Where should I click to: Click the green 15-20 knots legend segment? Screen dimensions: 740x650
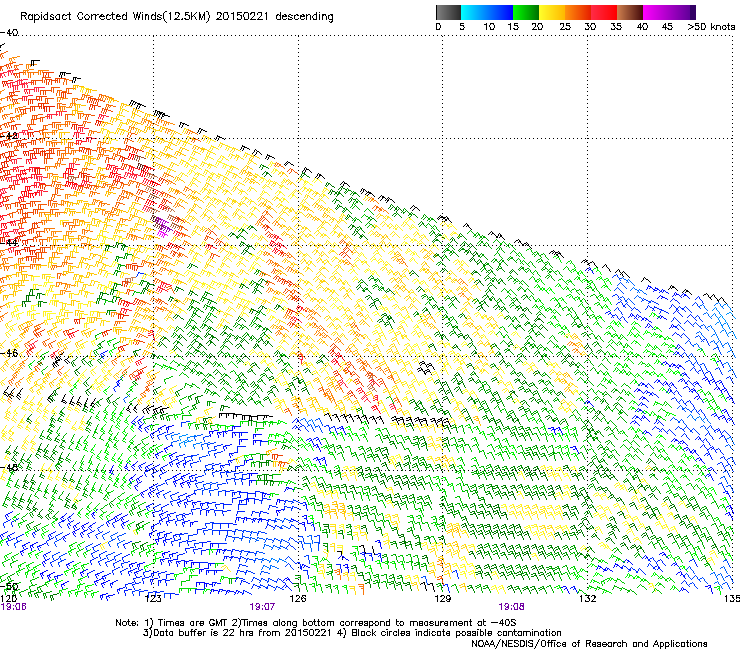(526, 12)
